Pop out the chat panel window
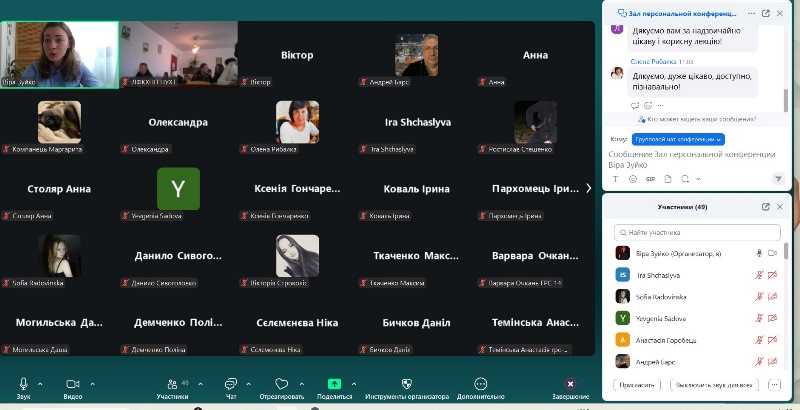 click(766, 13)
